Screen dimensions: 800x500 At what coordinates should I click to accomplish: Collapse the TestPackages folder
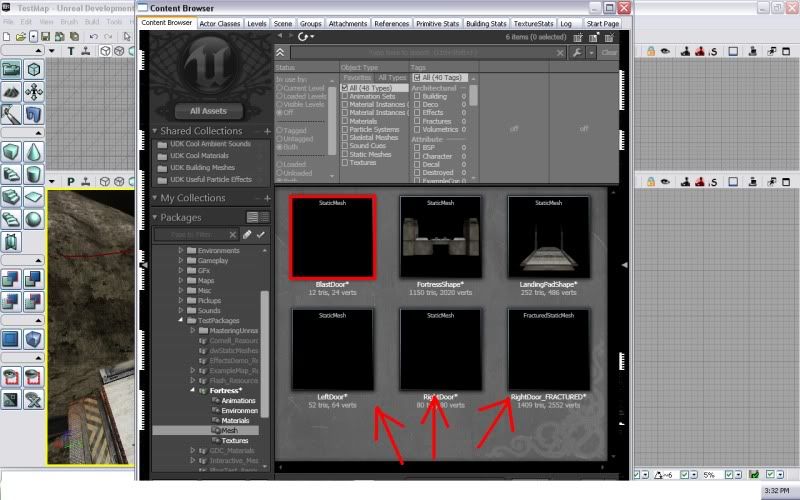[x=181, y=320]
